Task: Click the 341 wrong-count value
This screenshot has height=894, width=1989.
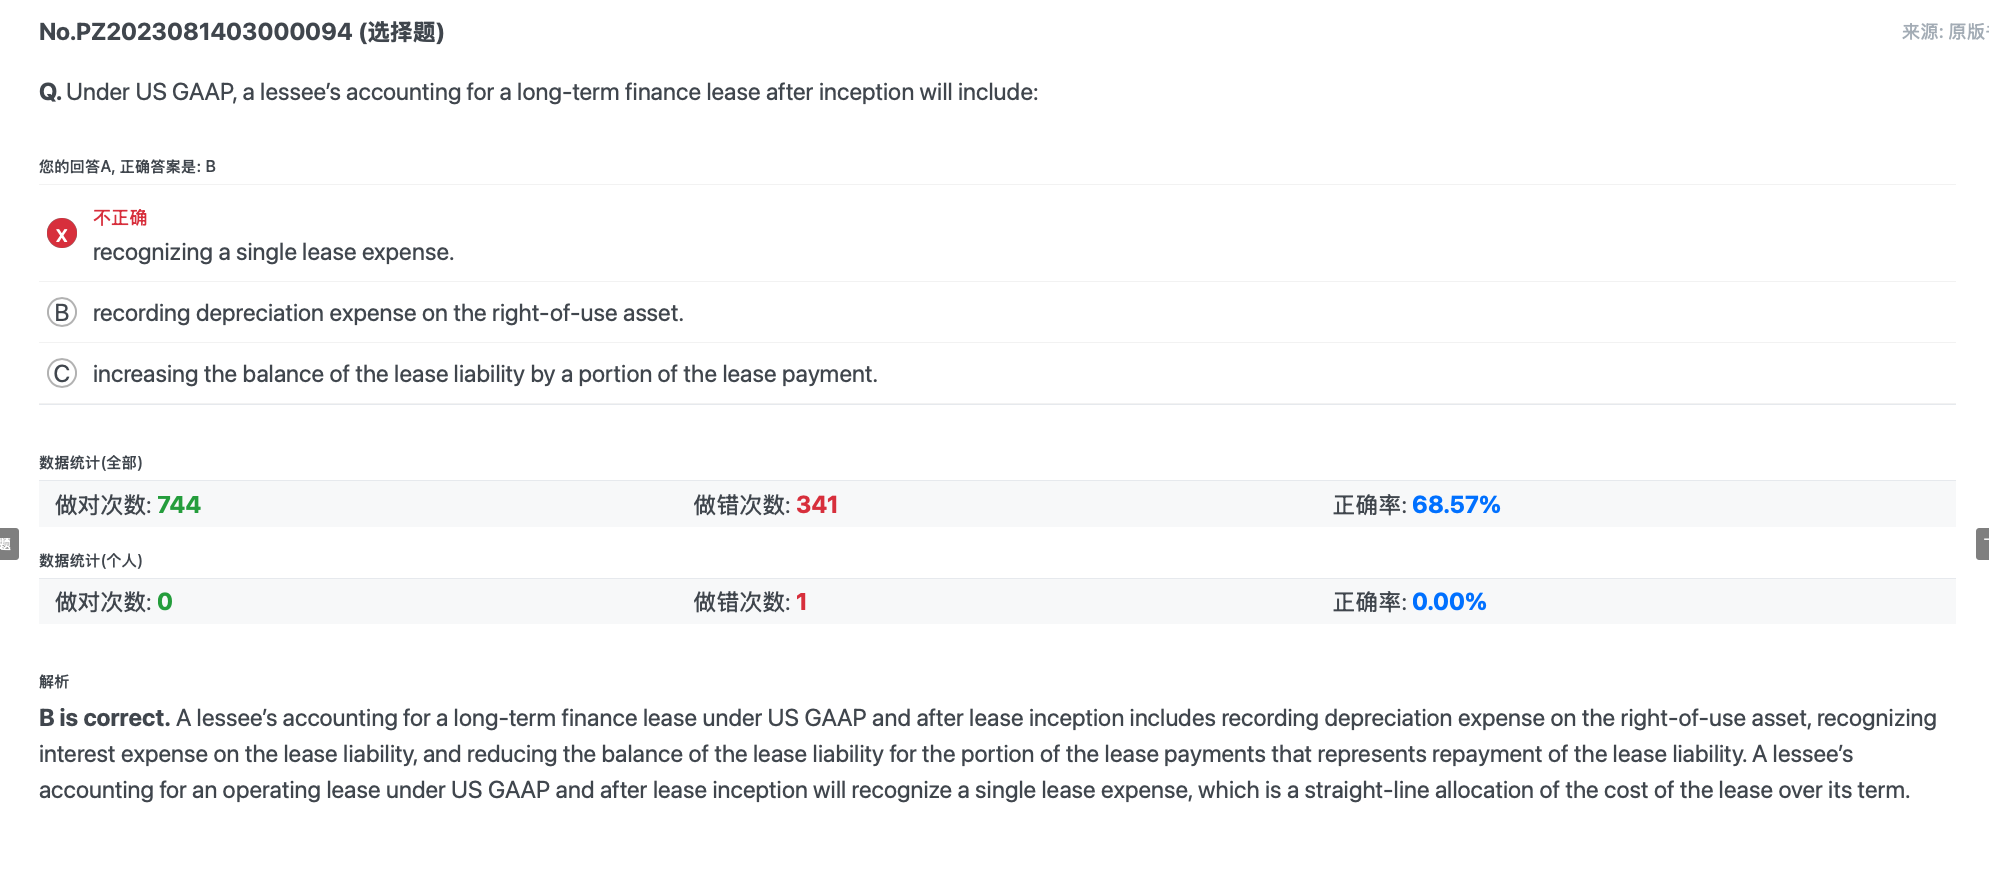Action: pos(817,505)
